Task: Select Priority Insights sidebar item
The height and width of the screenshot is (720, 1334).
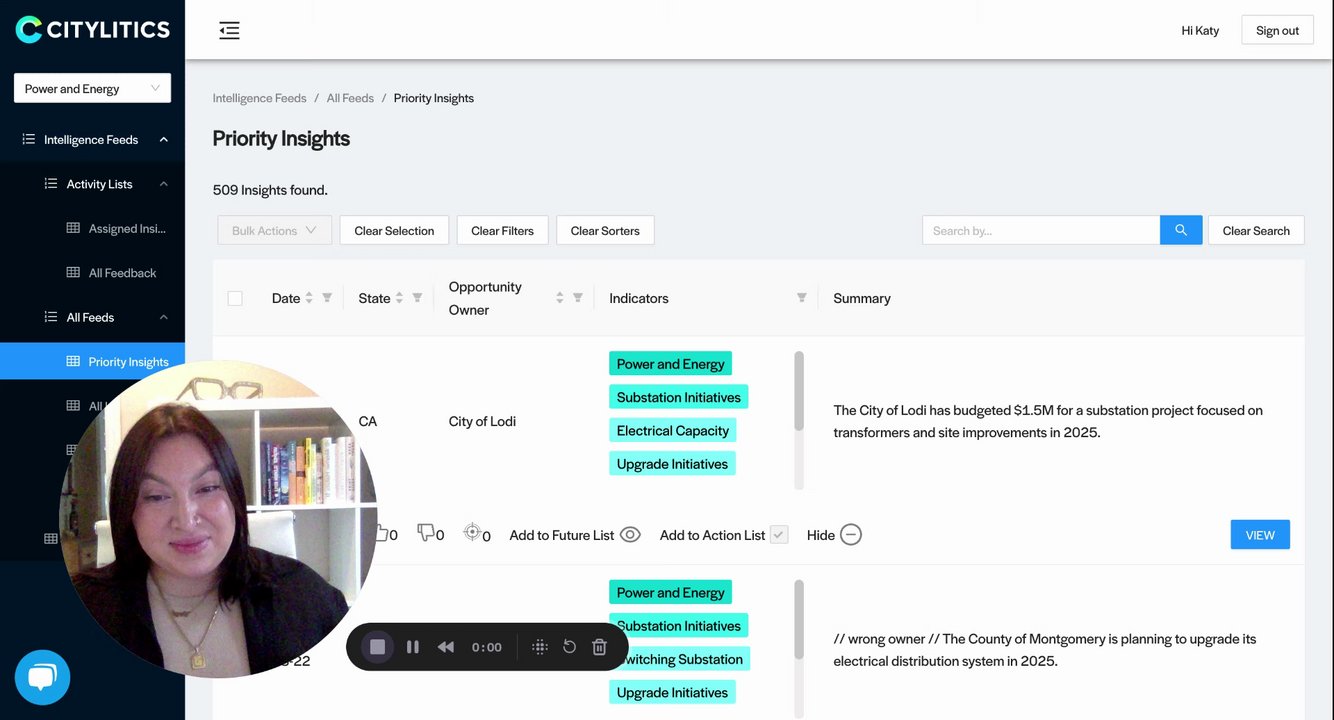Action: 92,361
